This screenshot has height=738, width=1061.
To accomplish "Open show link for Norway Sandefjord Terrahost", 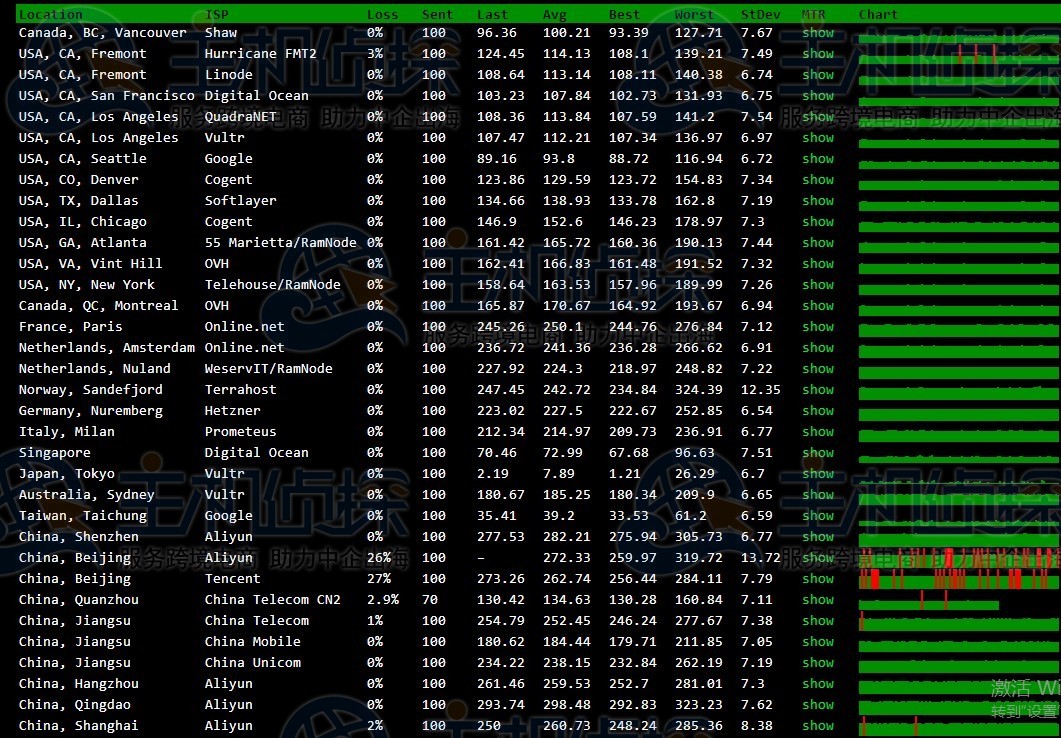I will 817,390.
